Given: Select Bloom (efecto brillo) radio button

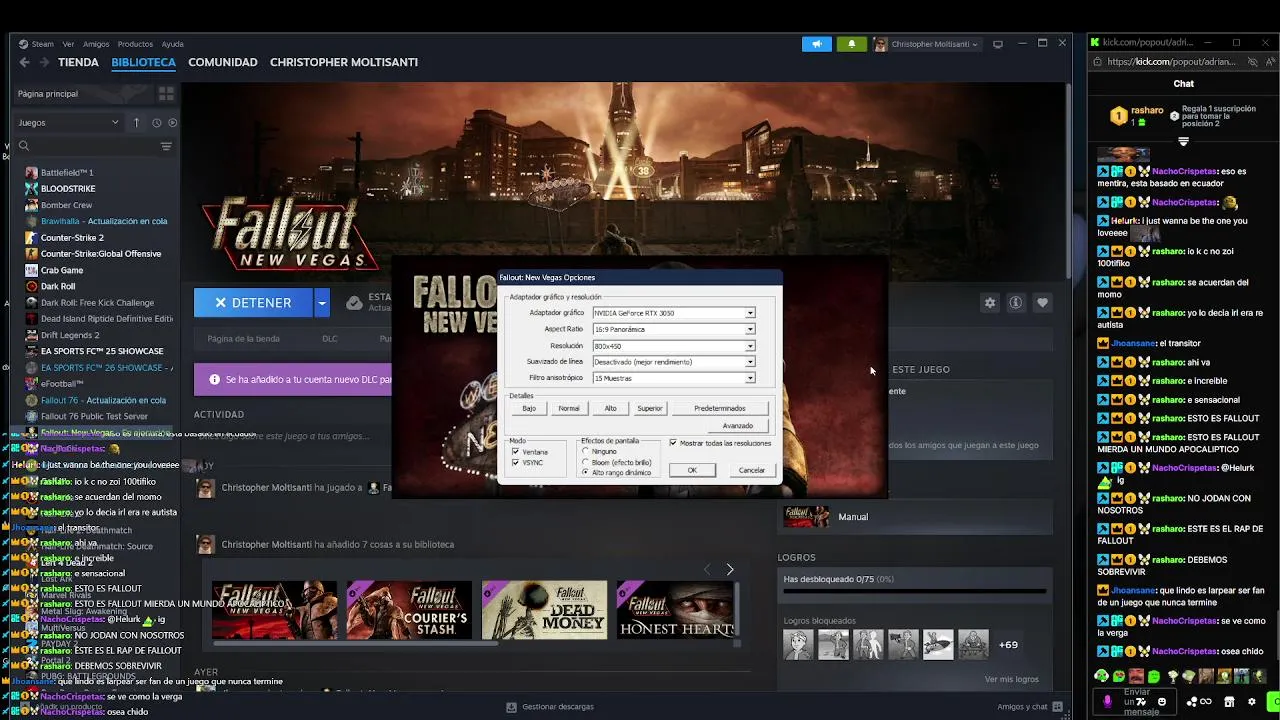Looking at the screenshot, I should (x=586, y=462).
